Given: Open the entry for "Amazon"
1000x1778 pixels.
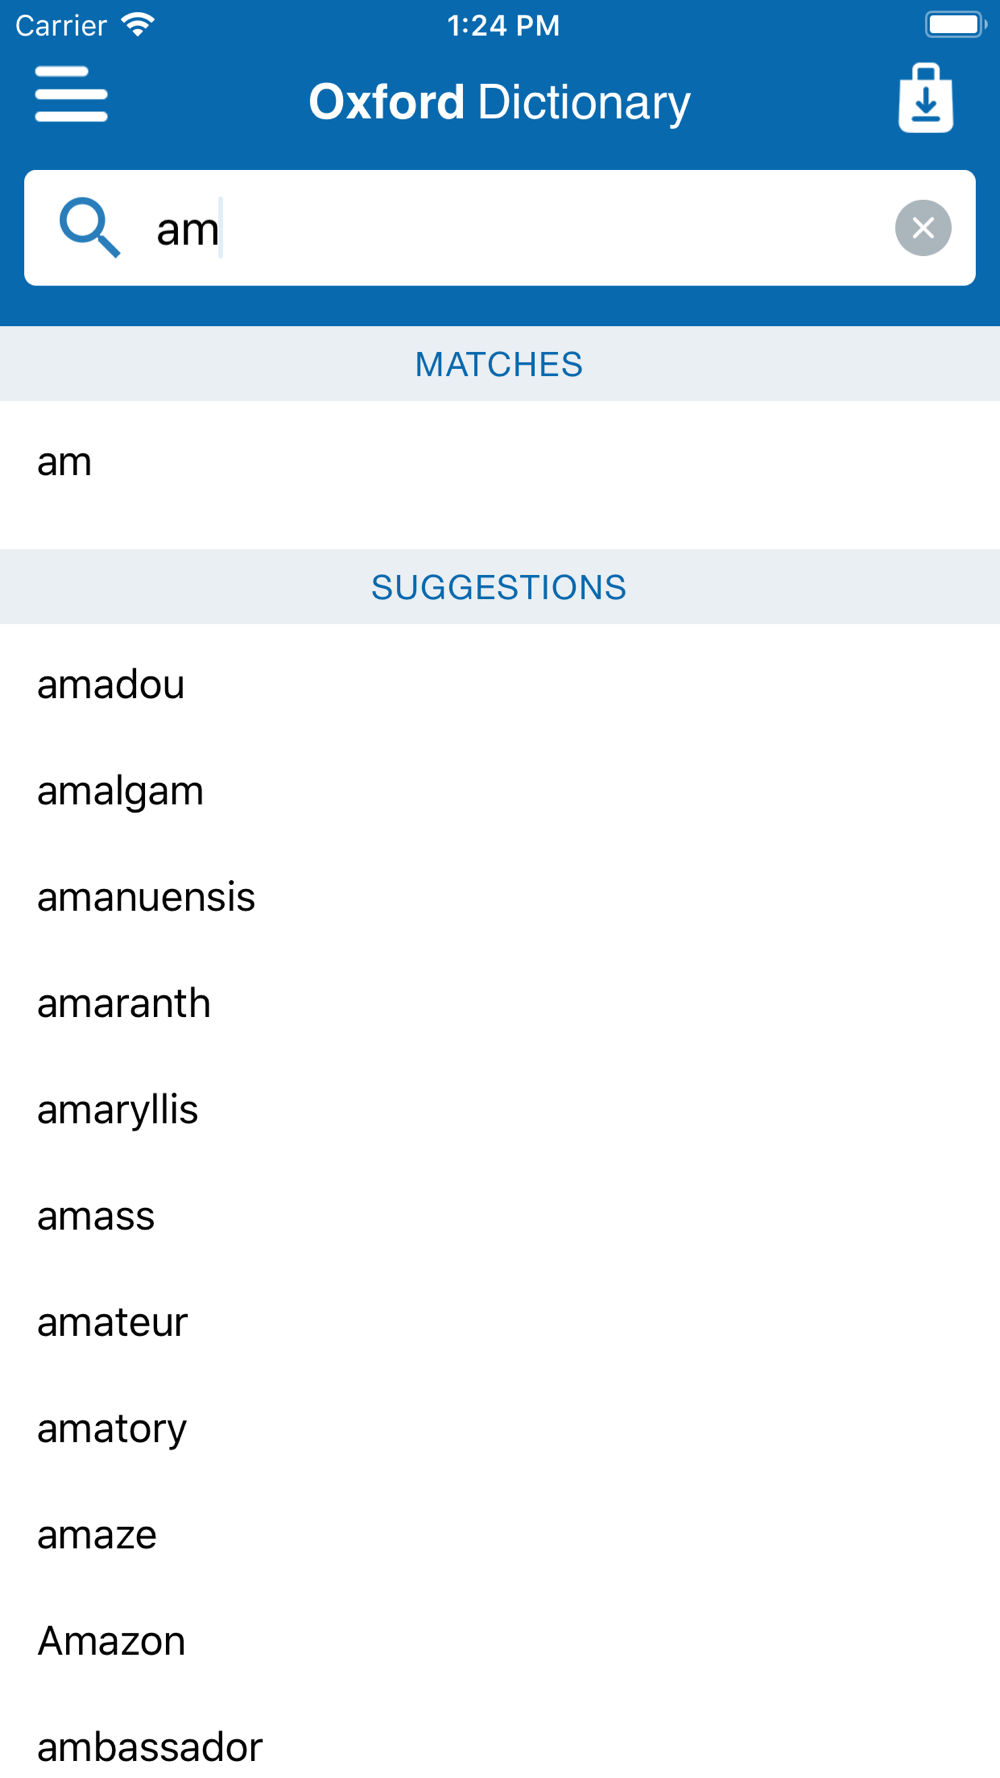Looking at the screenshot, I should (x=111, y=1641).
